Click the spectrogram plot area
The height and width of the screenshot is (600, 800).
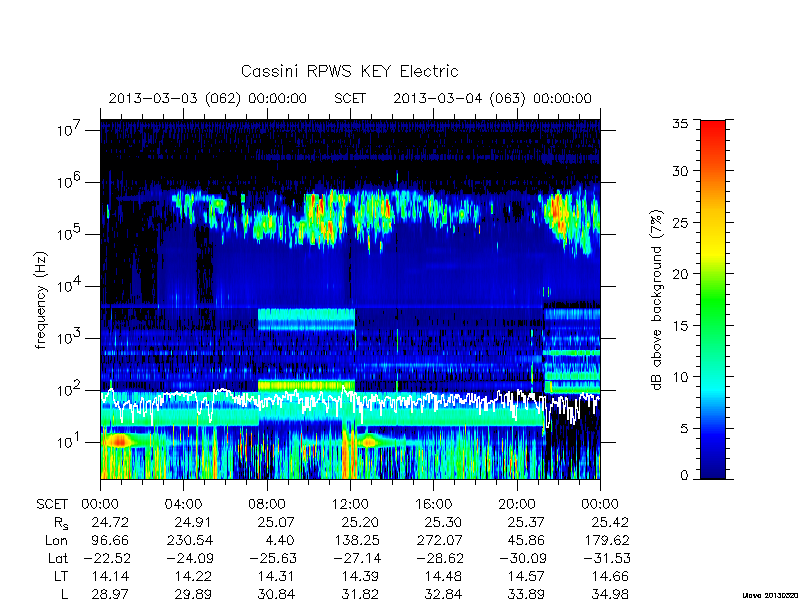point(350,299)
